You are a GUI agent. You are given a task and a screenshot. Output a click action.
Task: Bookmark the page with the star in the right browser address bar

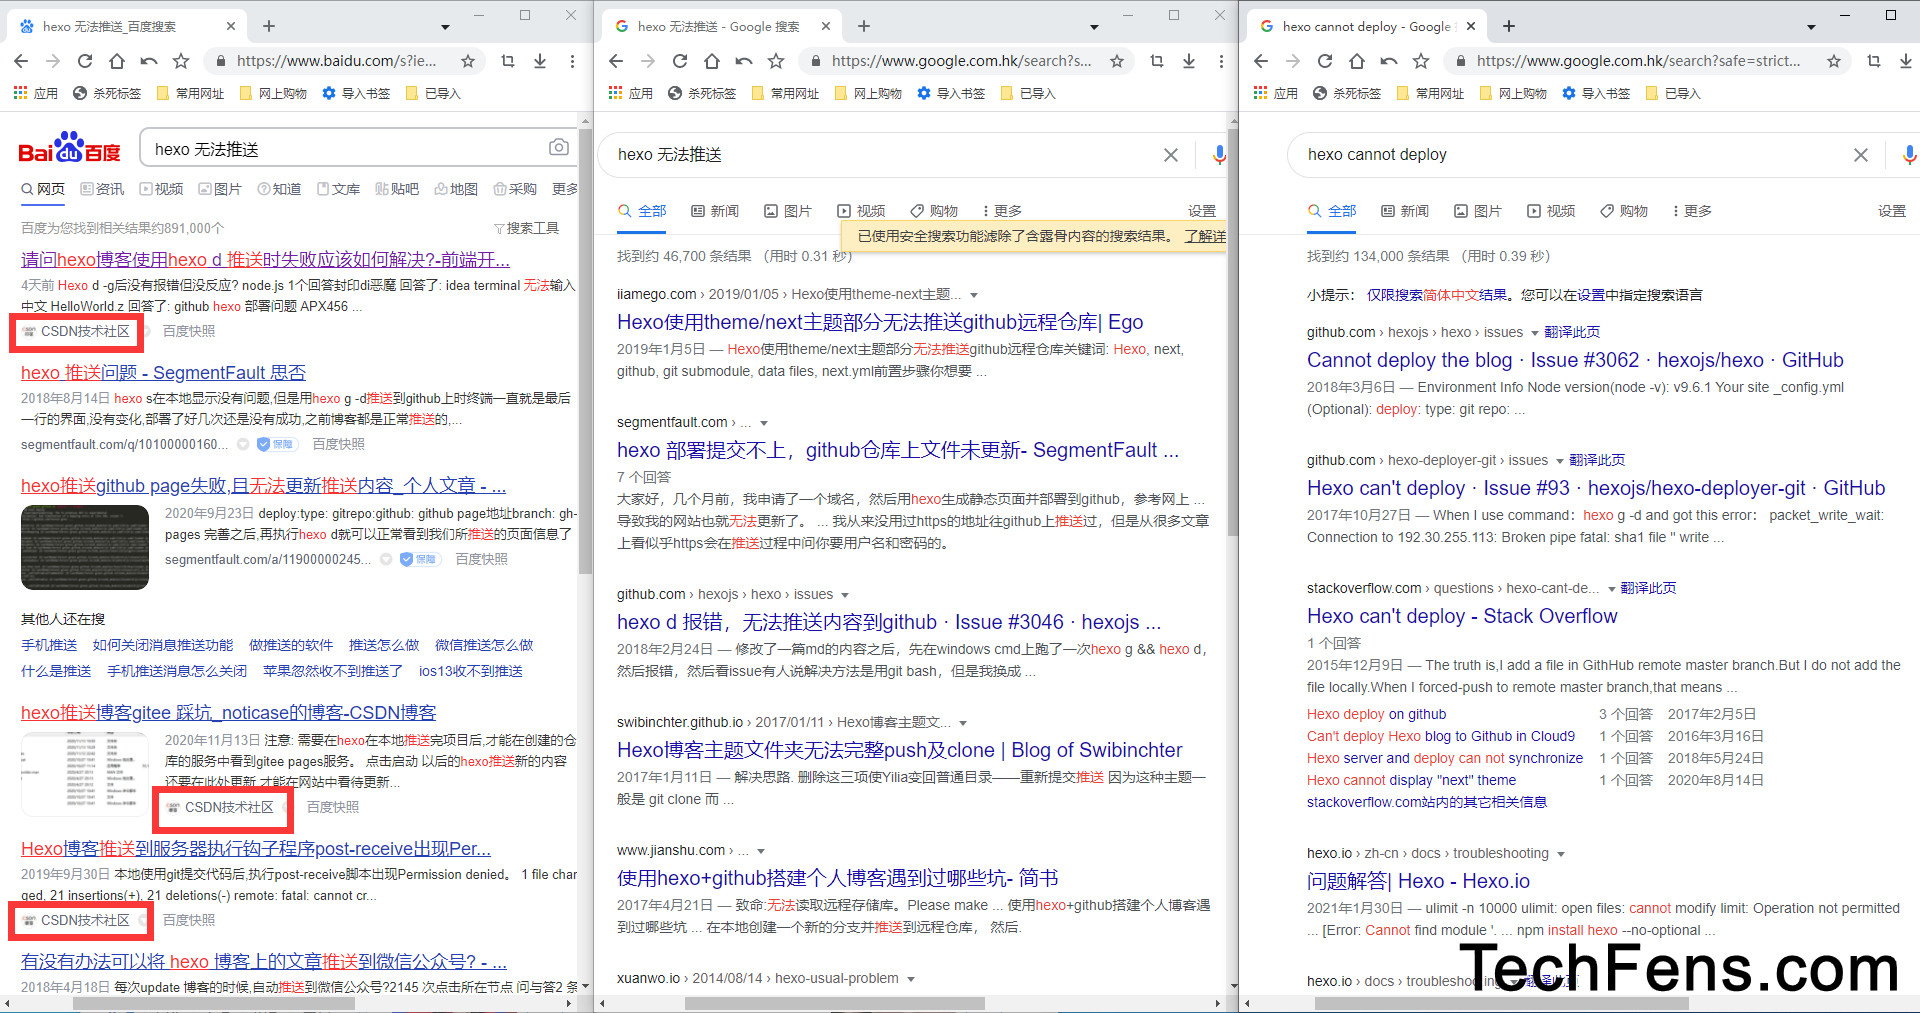point(1833,61)
